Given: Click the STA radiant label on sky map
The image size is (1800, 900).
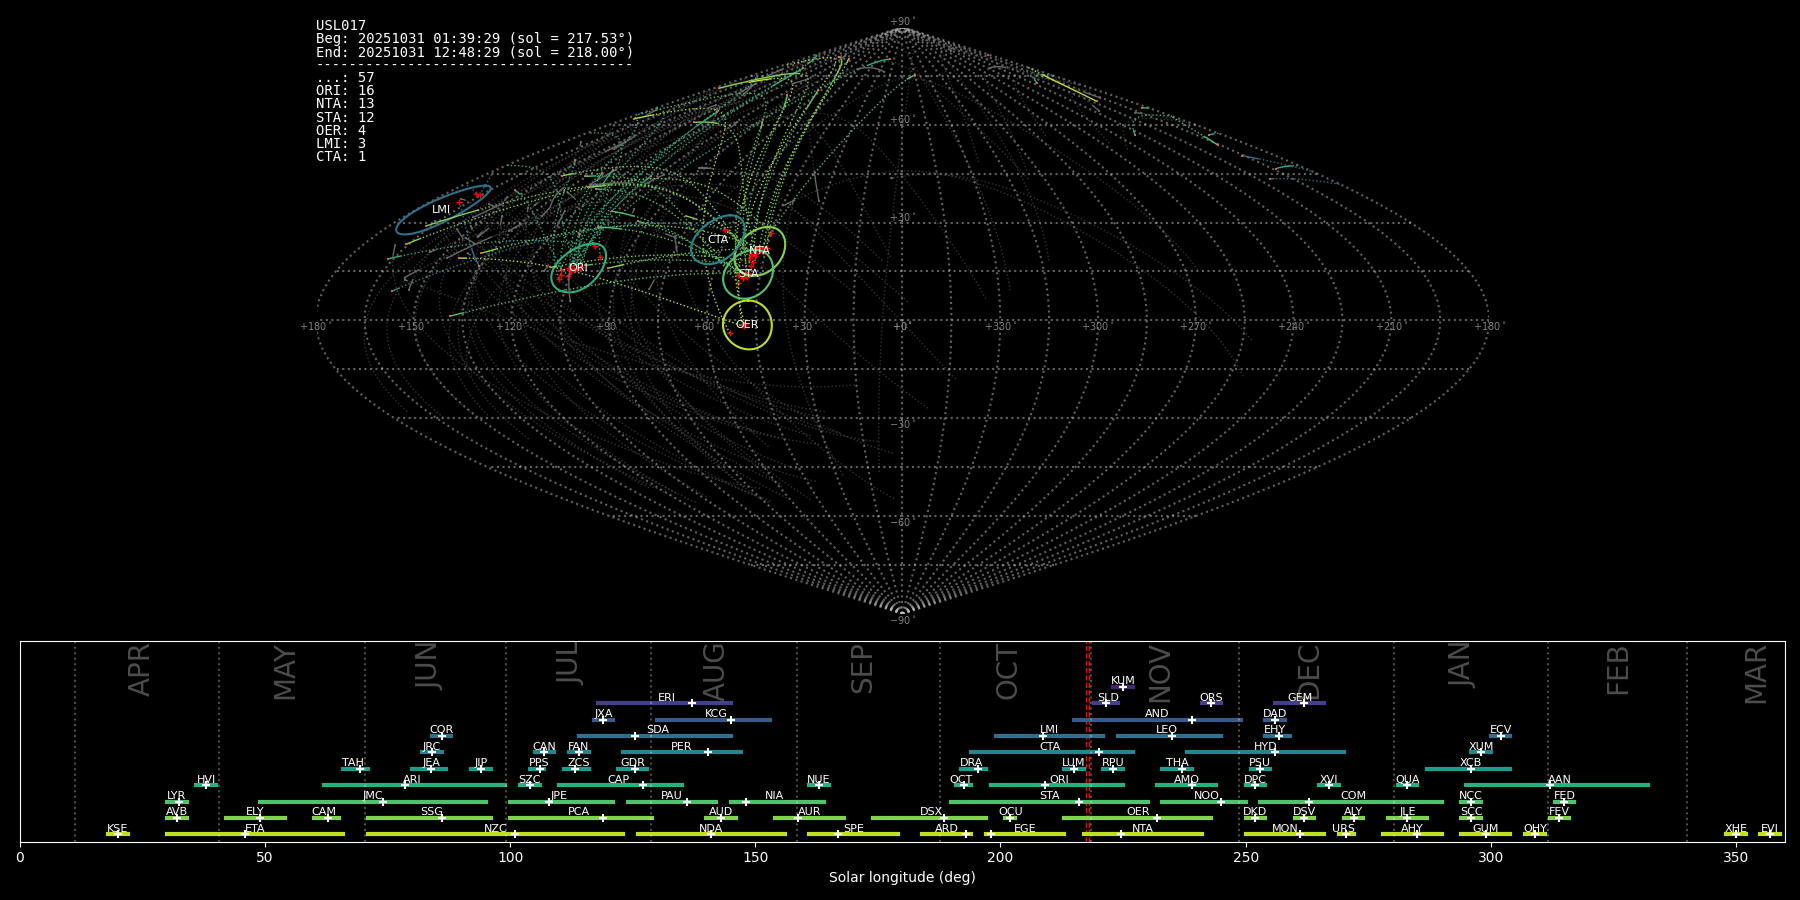Looking at the screenshot, I should [x=748, y=274].
